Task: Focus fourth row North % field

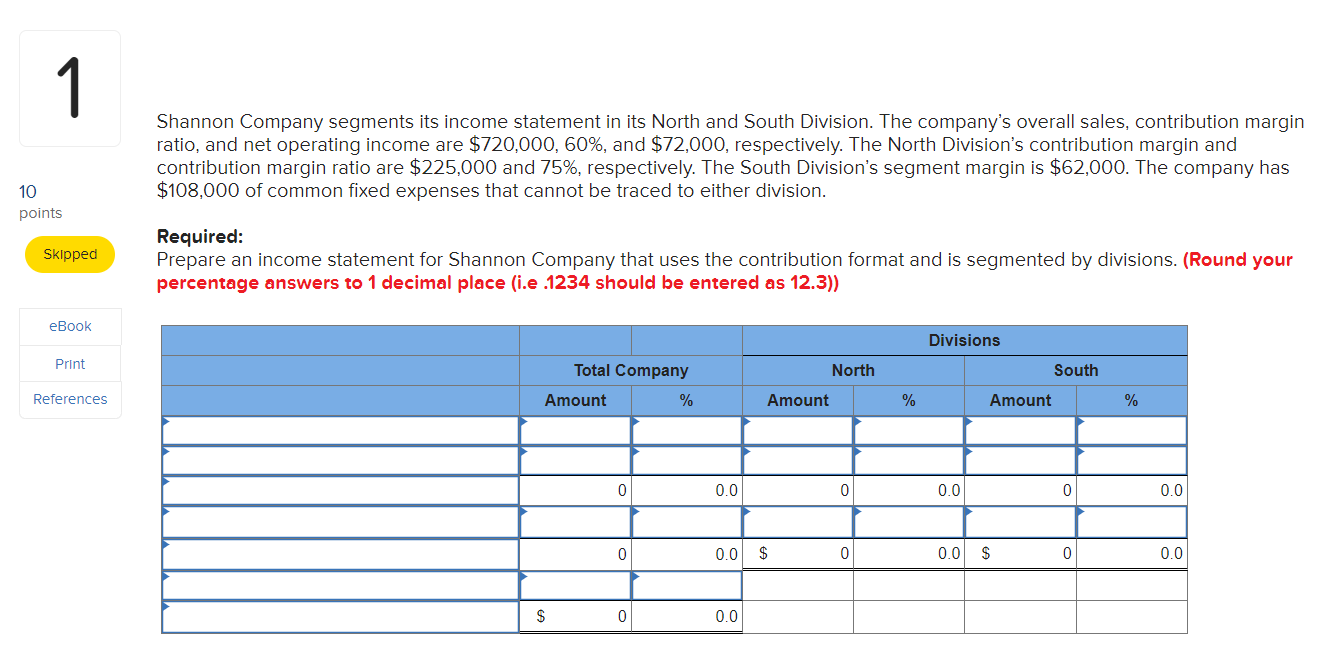Action: tap(909, 522)
